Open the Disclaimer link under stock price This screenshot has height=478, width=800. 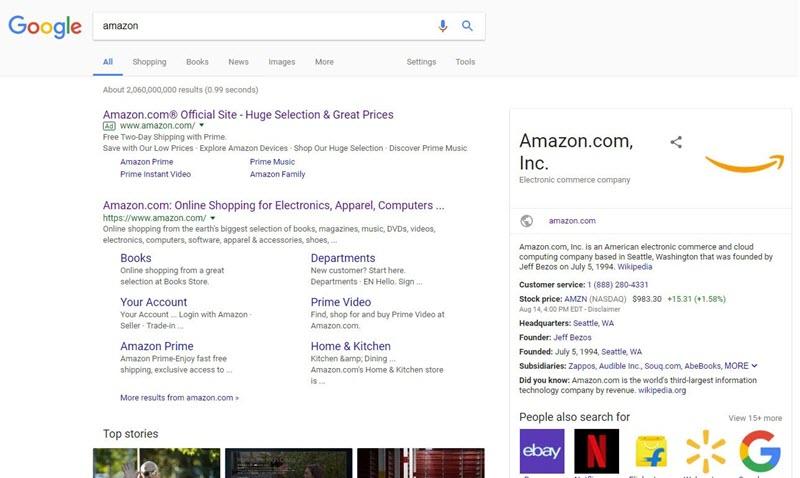pyautogui.click(x=604, y=309)
